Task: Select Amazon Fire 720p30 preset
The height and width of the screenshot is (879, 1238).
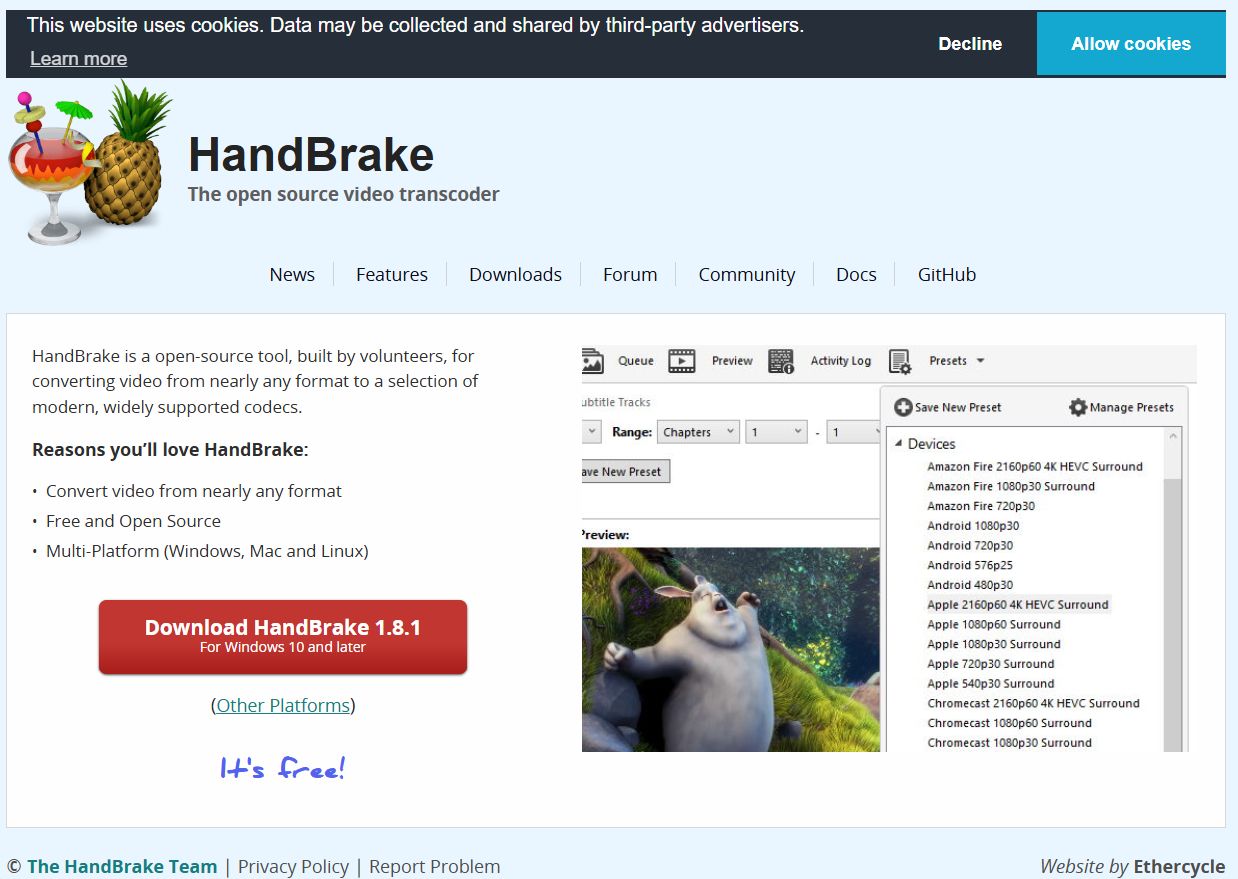Action: click(981, 506)
